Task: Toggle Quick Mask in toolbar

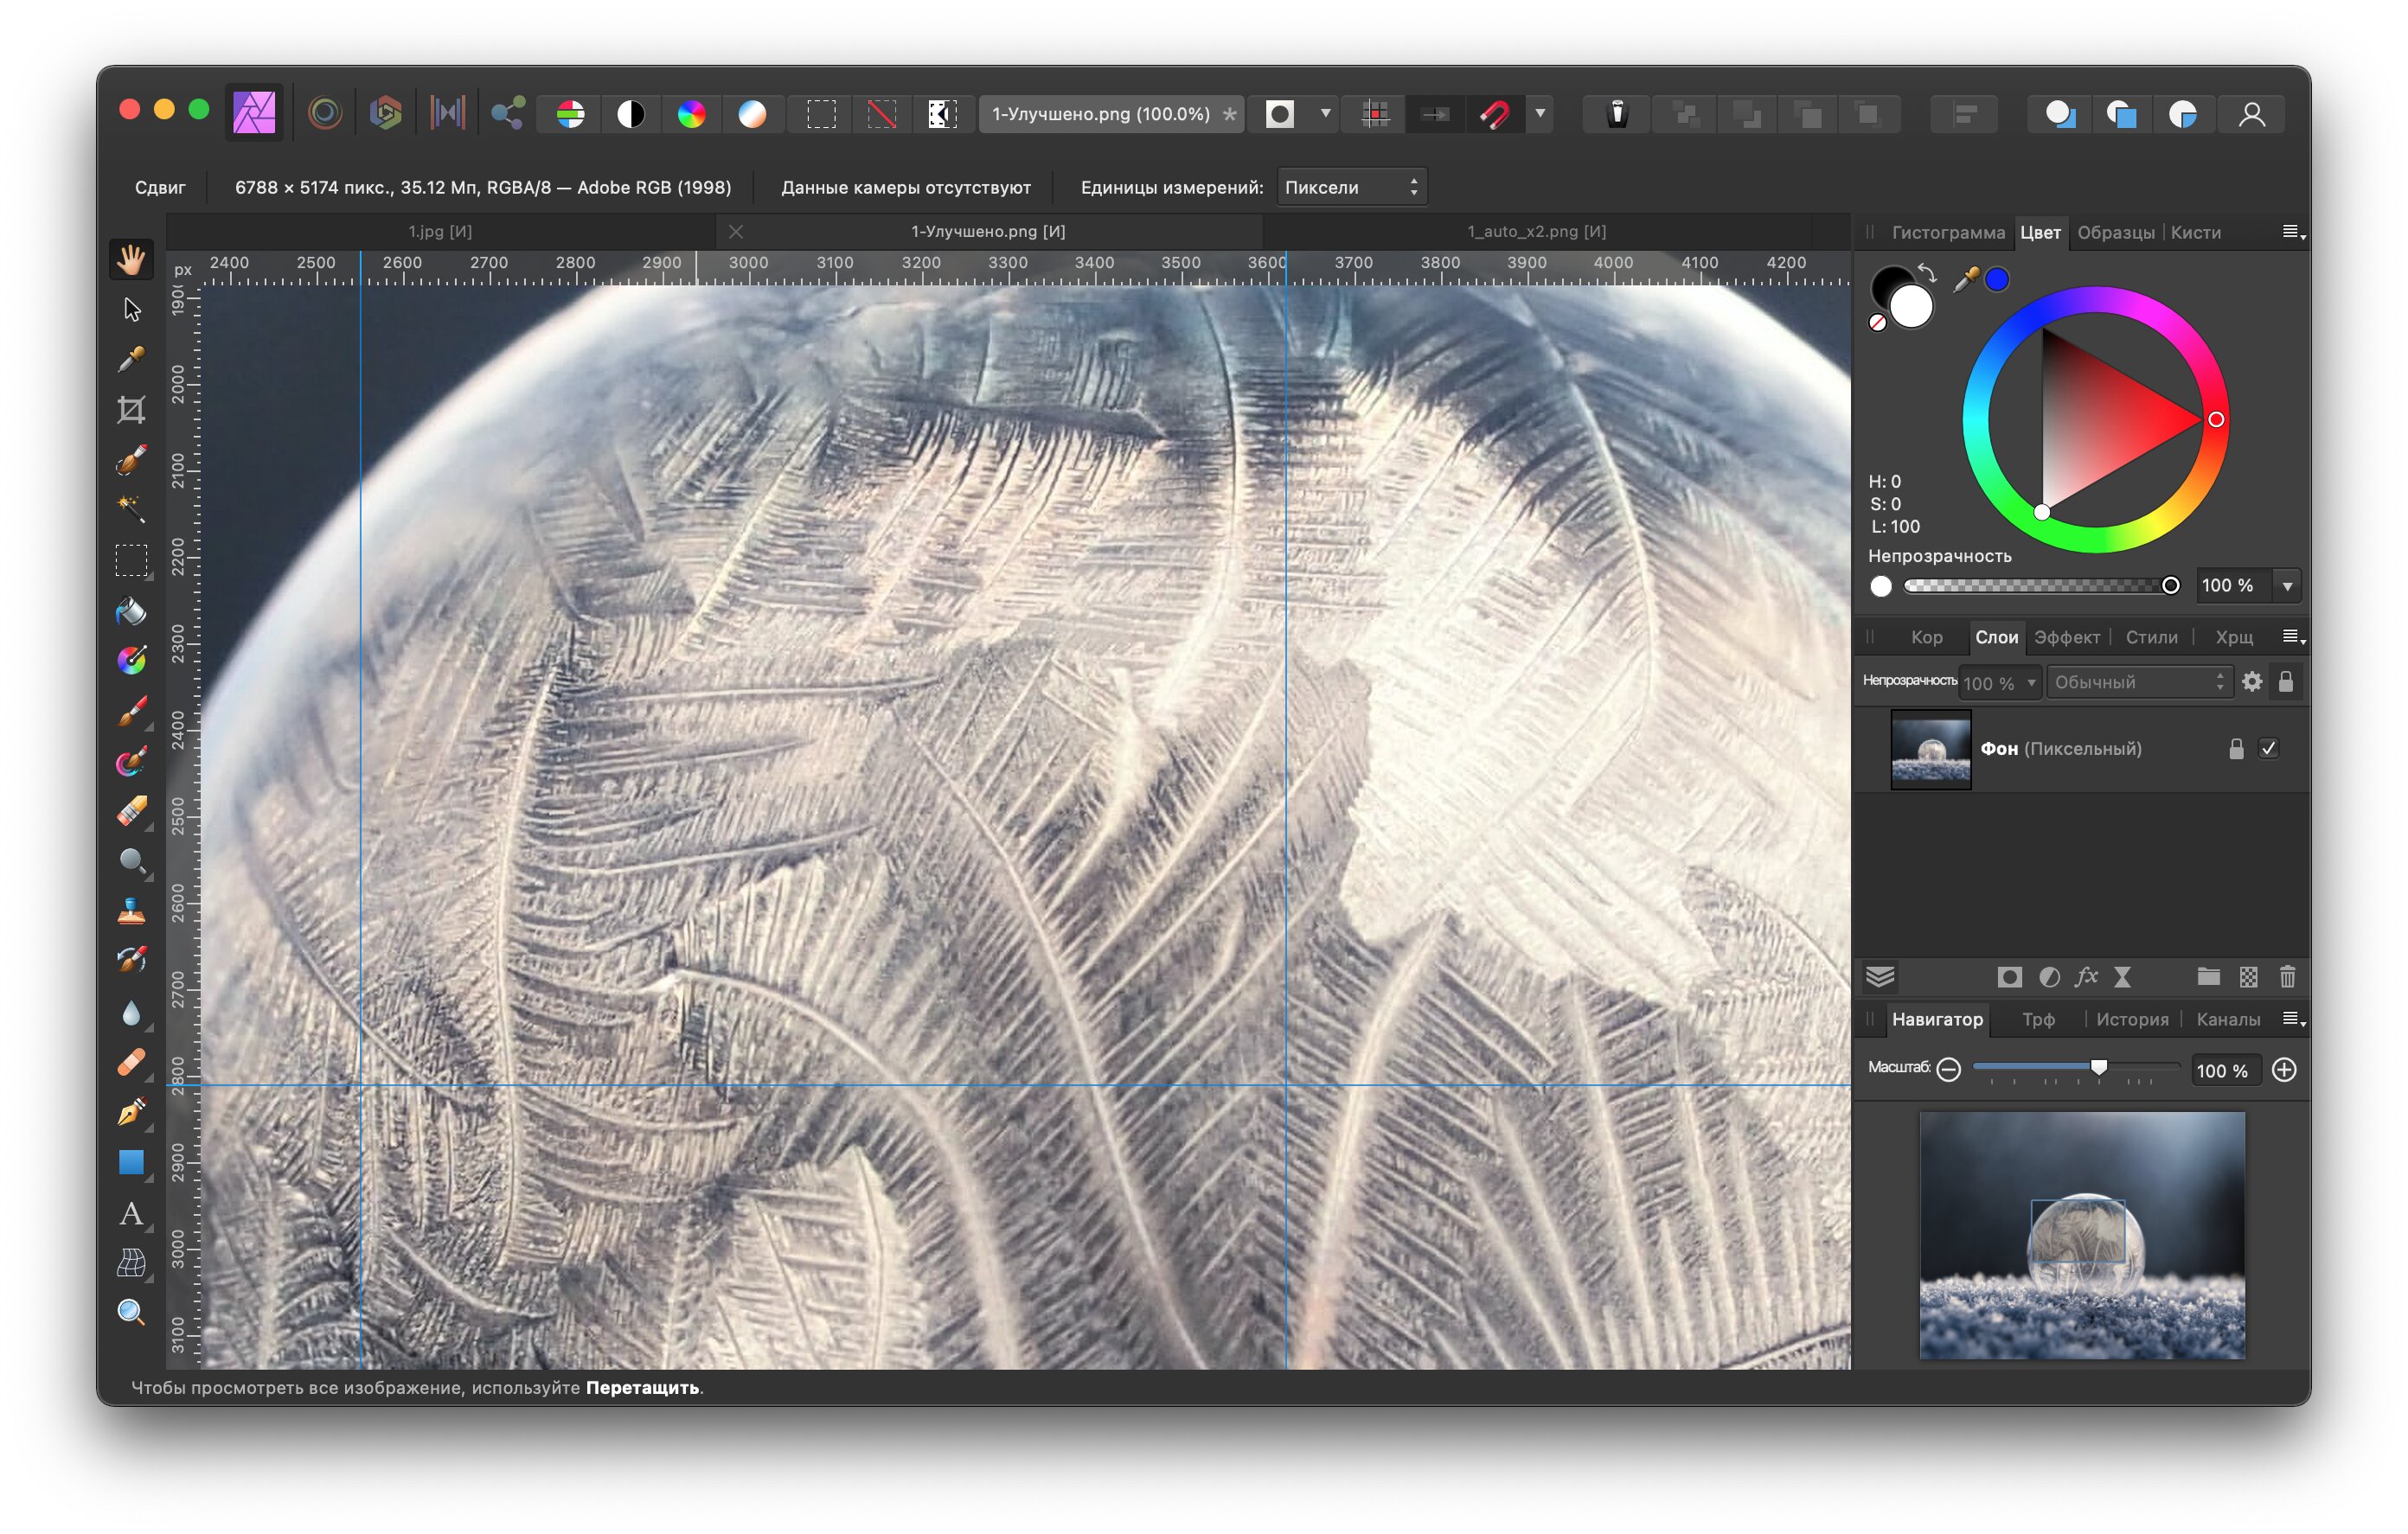Action: point(1280,114)
